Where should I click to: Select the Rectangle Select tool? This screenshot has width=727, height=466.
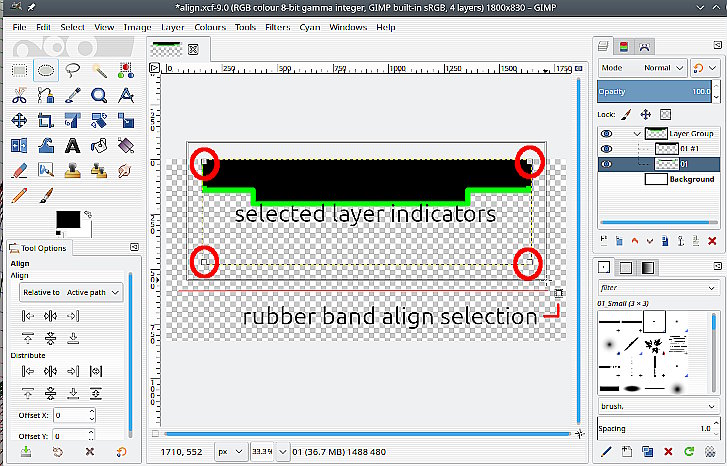coord(19,70)
